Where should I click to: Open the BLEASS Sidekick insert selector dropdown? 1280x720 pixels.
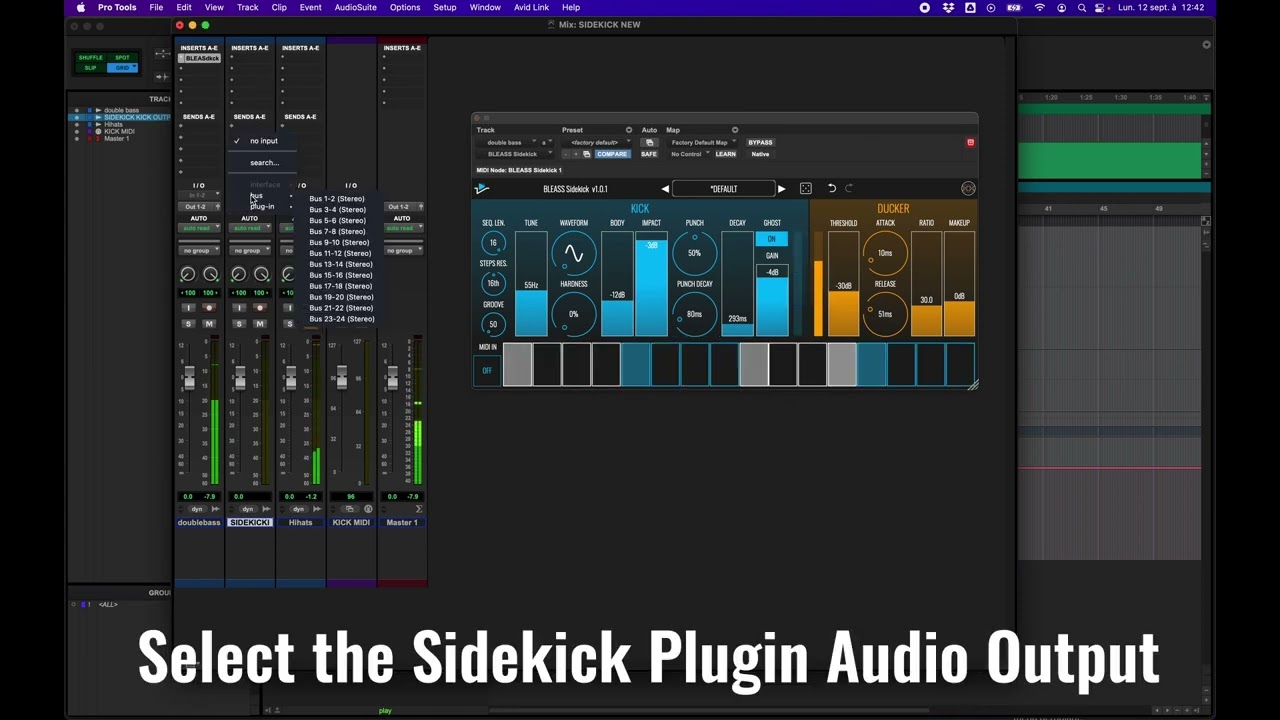(x=515, y=154)
